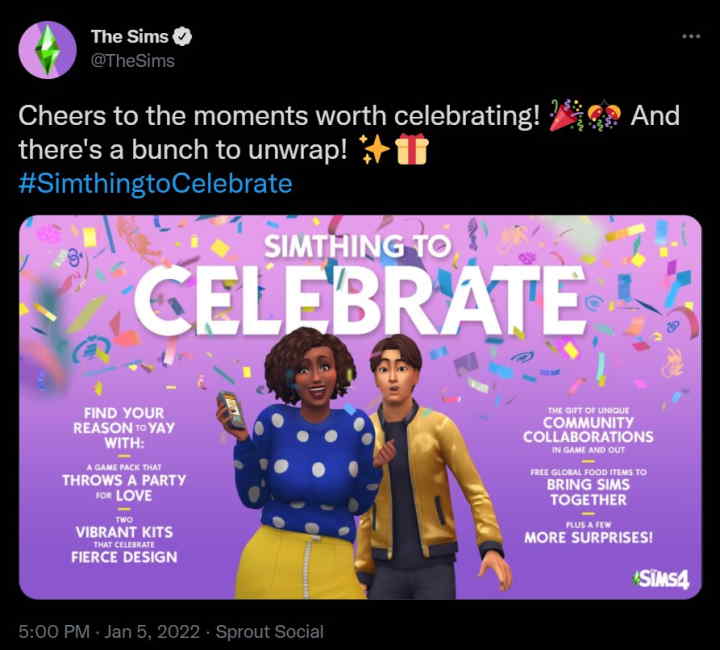Click the verified badge beside The Sims

tap(184, 37)
